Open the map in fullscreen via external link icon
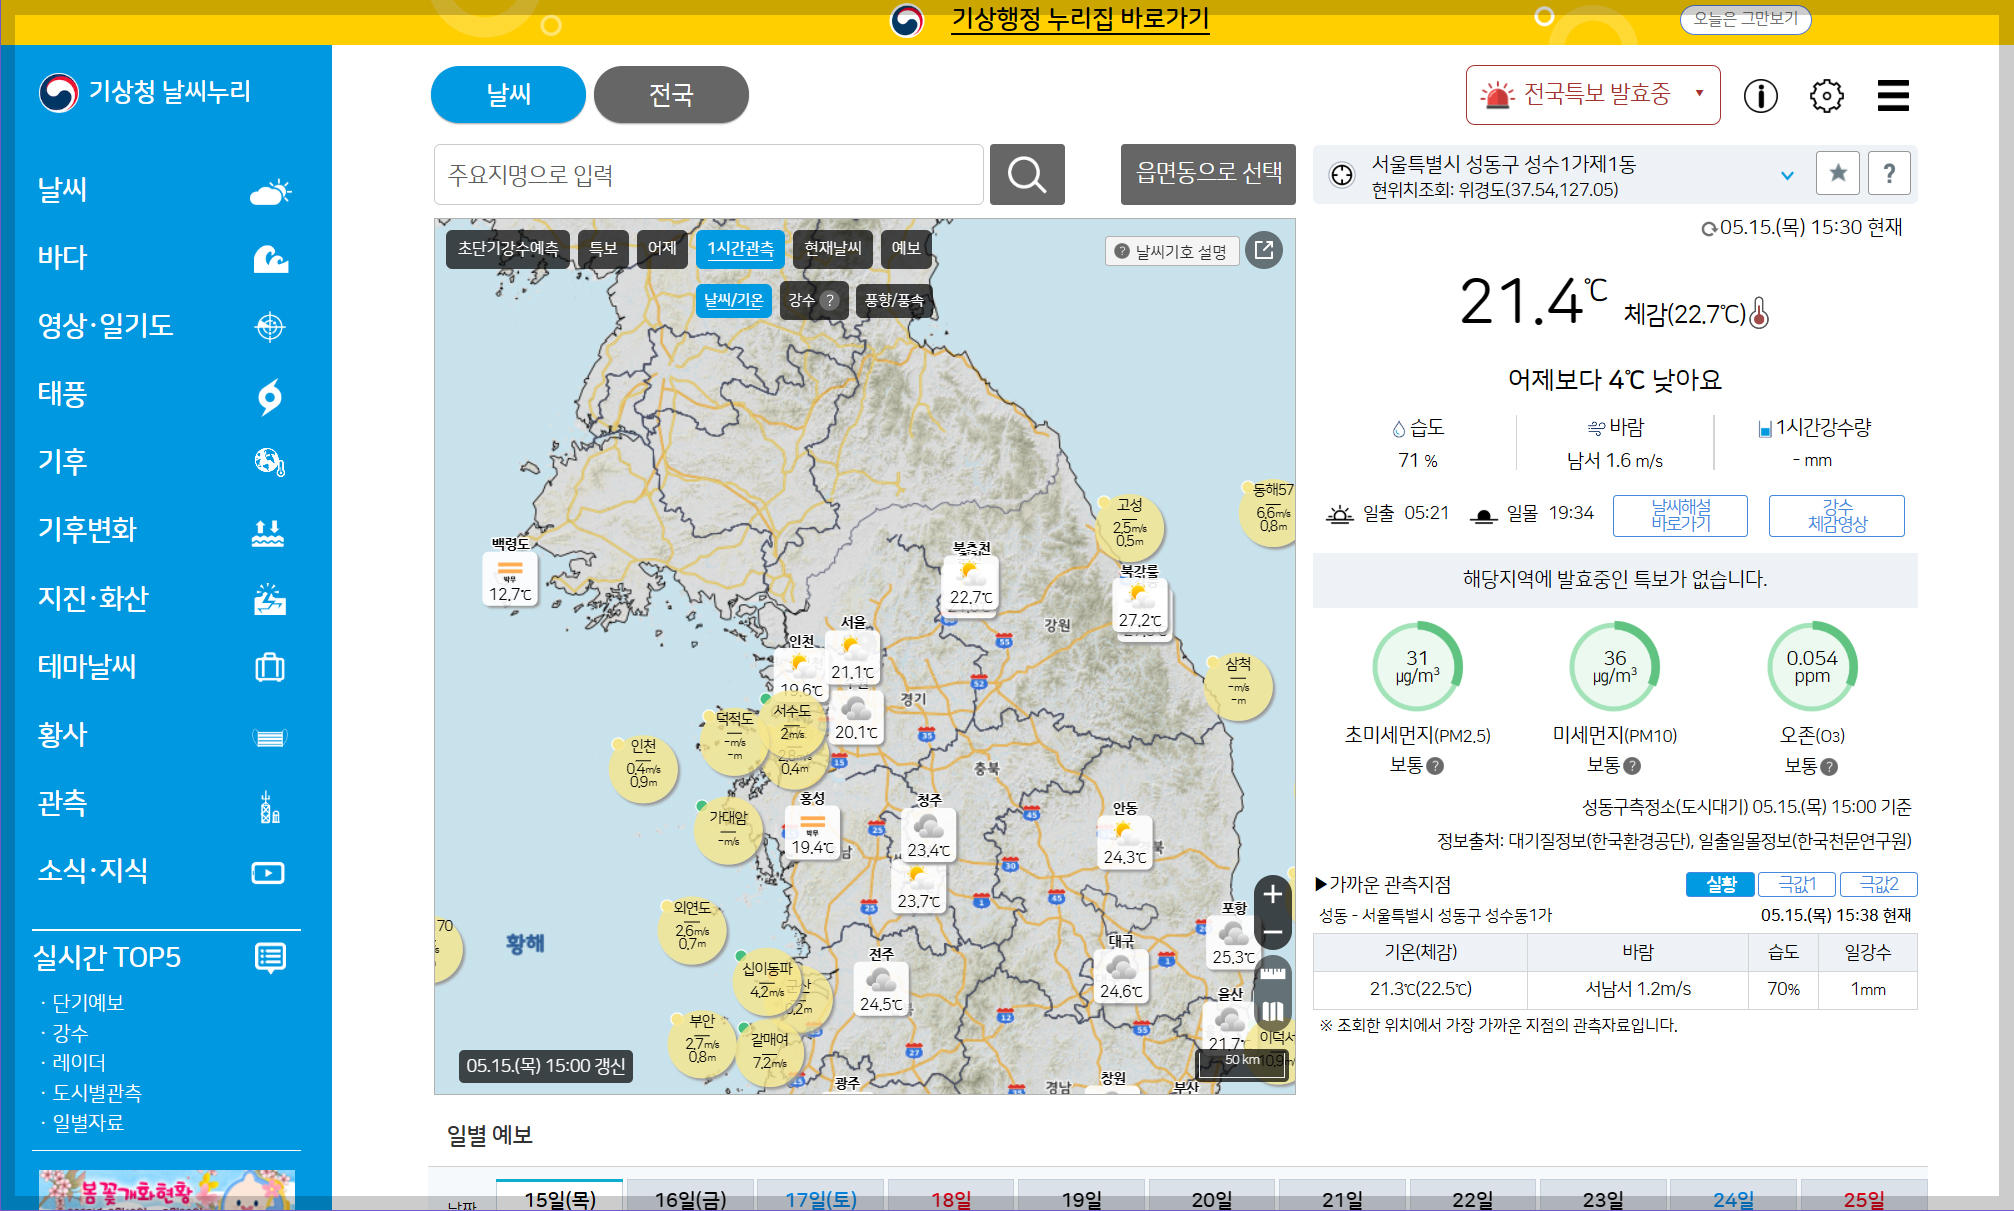The width and height of the screenshot is (2014, 1211). 1263,250
